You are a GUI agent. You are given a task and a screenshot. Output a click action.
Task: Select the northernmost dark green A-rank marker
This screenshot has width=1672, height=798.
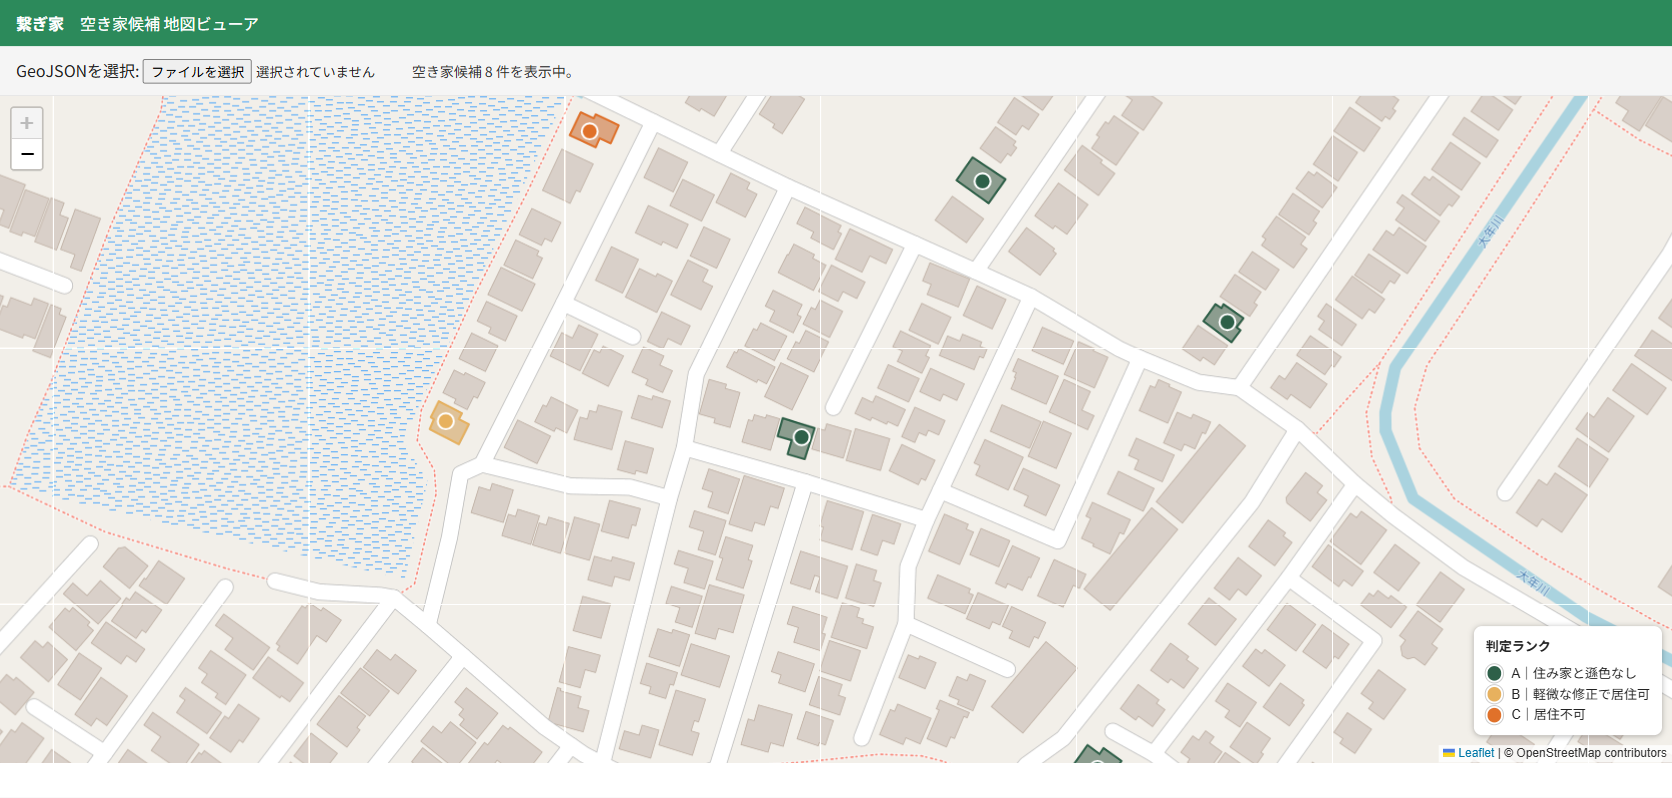pos(982,181)
